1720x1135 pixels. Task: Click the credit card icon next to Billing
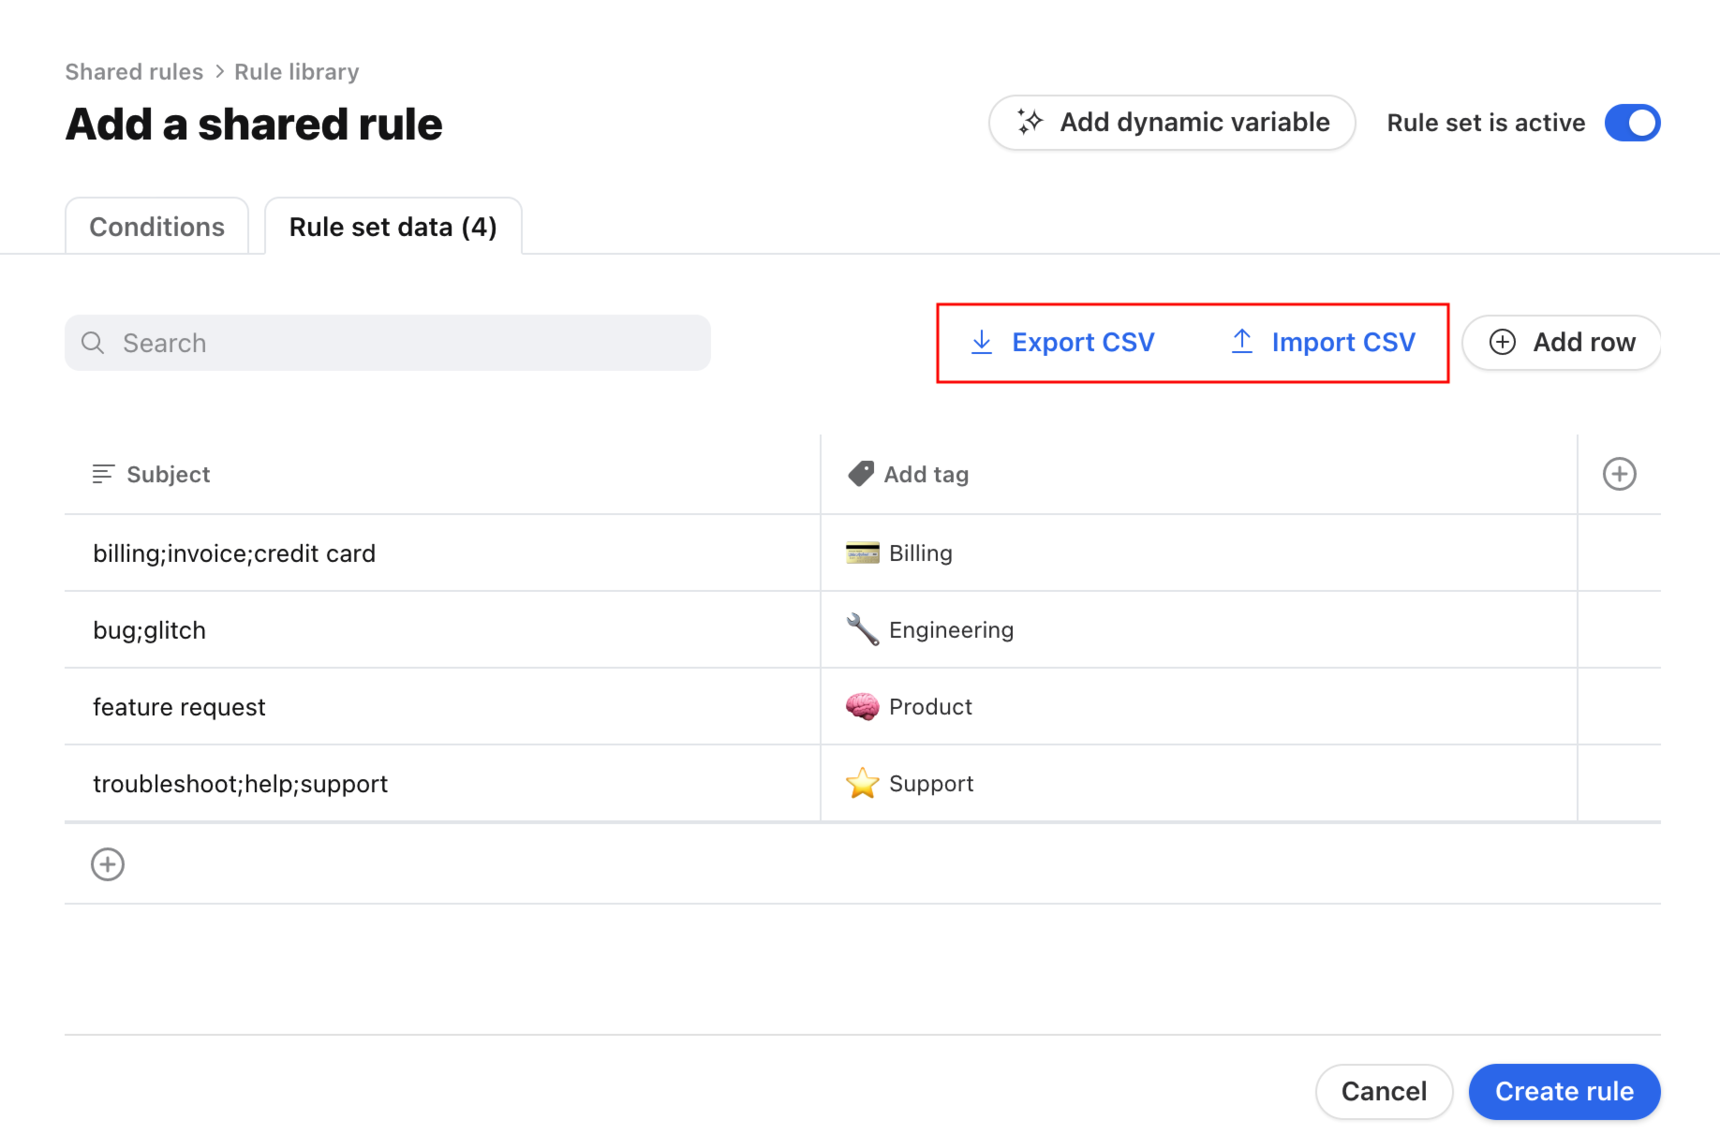click(860, 552)
